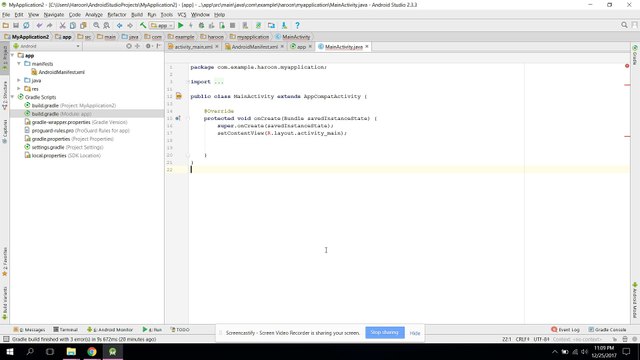Click the Replace icon in toolbar
This screenshot has width=640, height=360.
(107, 25)
